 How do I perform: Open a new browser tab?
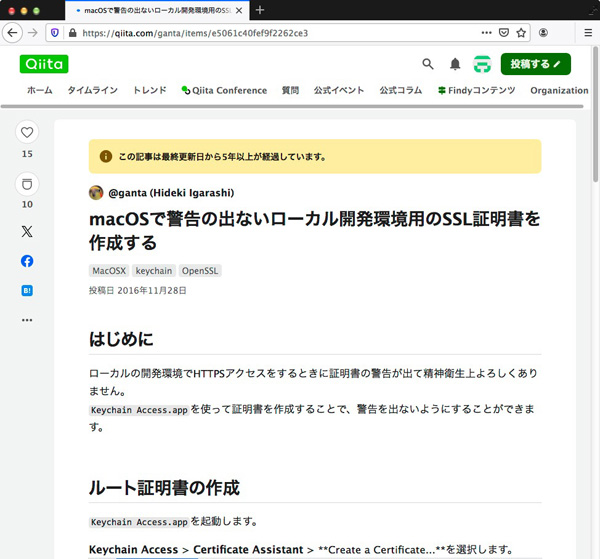coord(260,10)
